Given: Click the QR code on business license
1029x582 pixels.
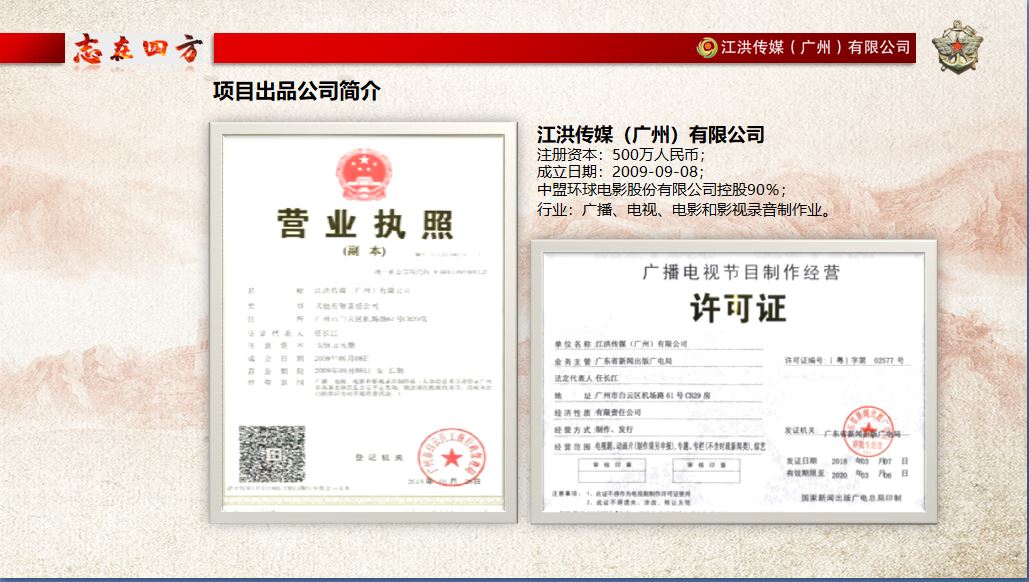Looking at the screenshot, I should click(x=272, y=453).
